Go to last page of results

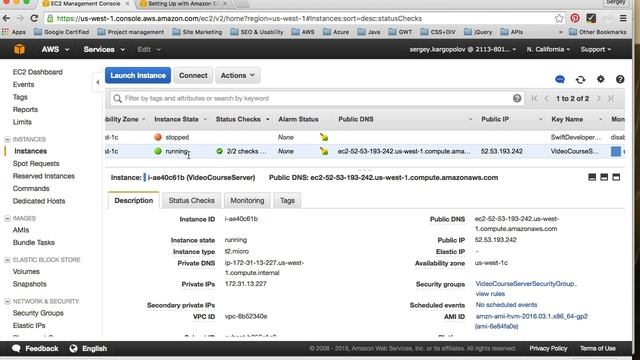pos(611,98)
